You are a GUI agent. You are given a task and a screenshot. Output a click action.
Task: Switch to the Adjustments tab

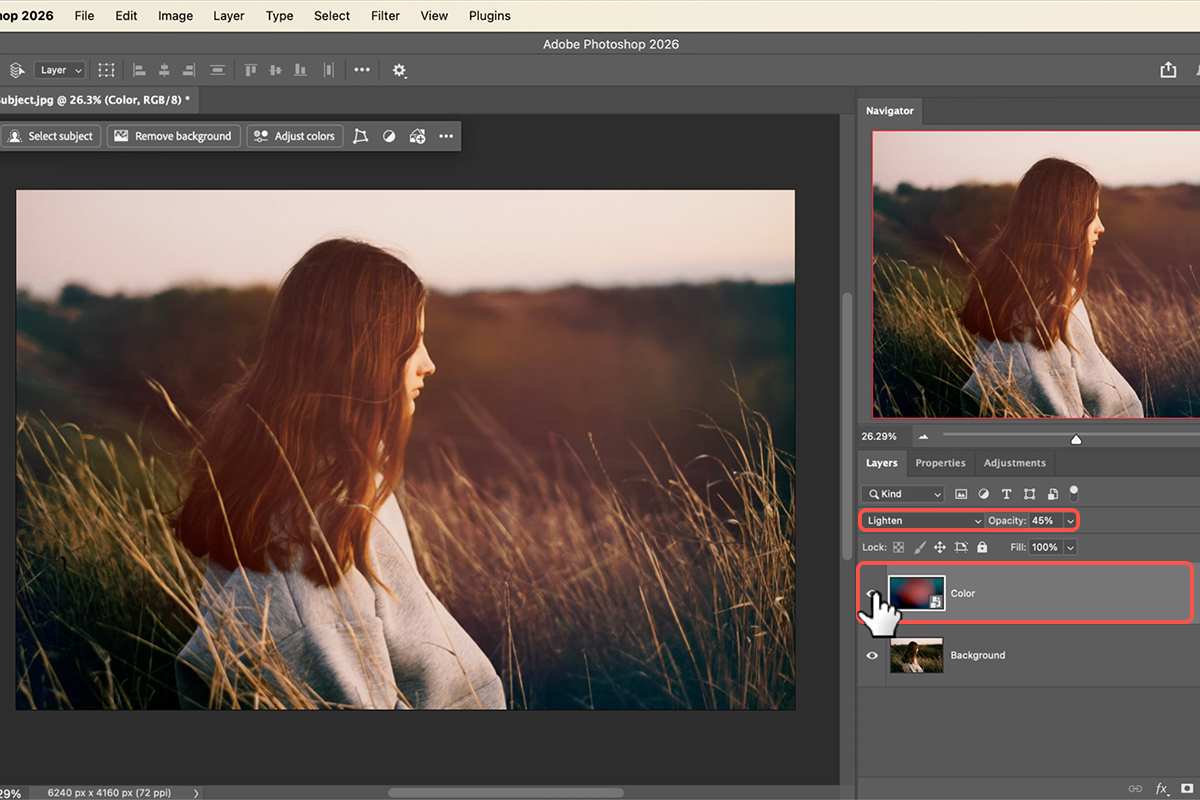pos(1014,463)
